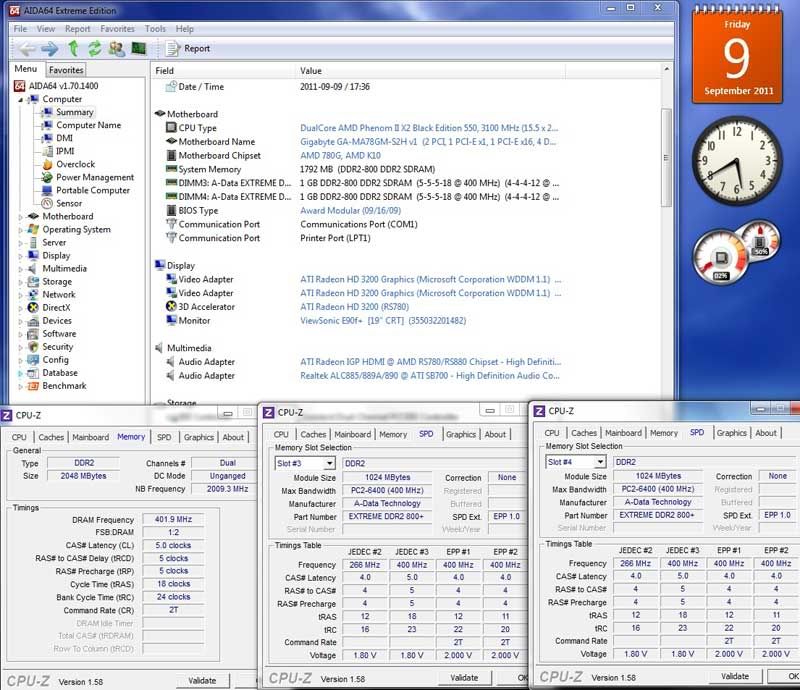Select the Menu pane tab

[26, 69]
